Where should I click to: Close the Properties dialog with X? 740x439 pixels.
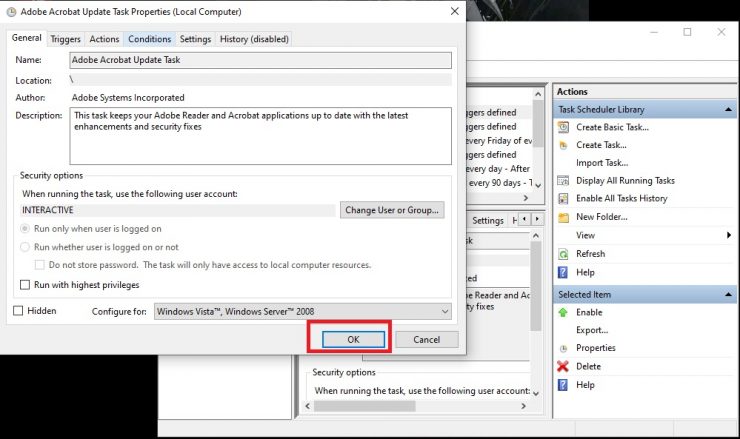point(454,11)
